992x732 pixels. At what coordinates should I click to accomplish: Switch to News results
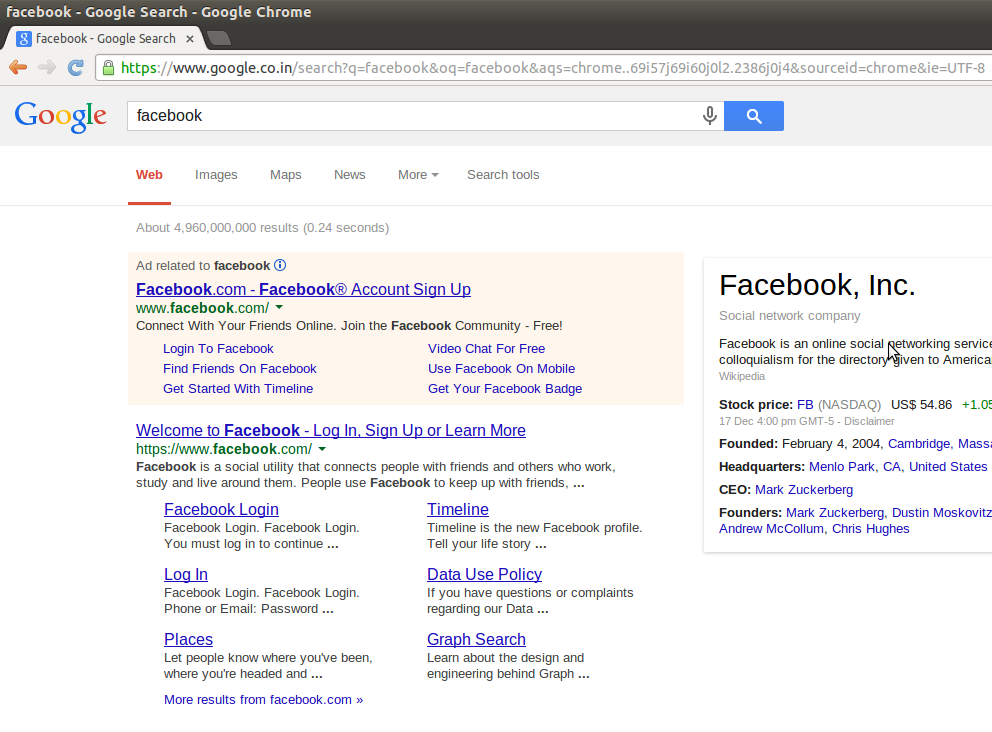[x=349, y=175]
